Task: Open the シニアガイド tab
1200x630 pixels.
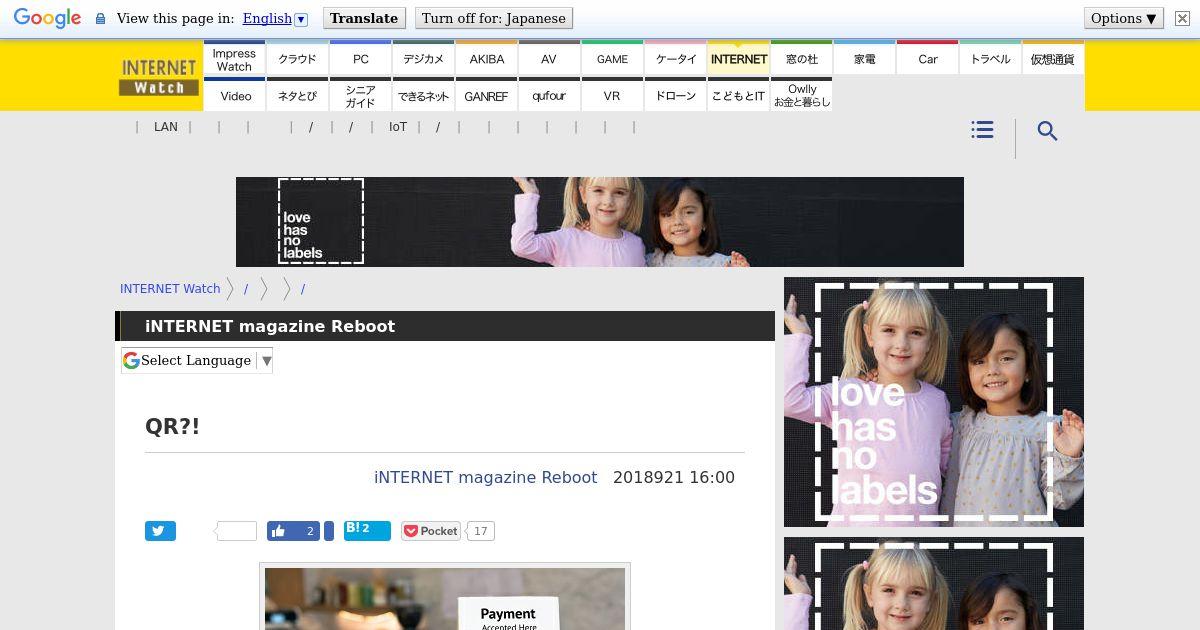Action: tap(360, 96)
